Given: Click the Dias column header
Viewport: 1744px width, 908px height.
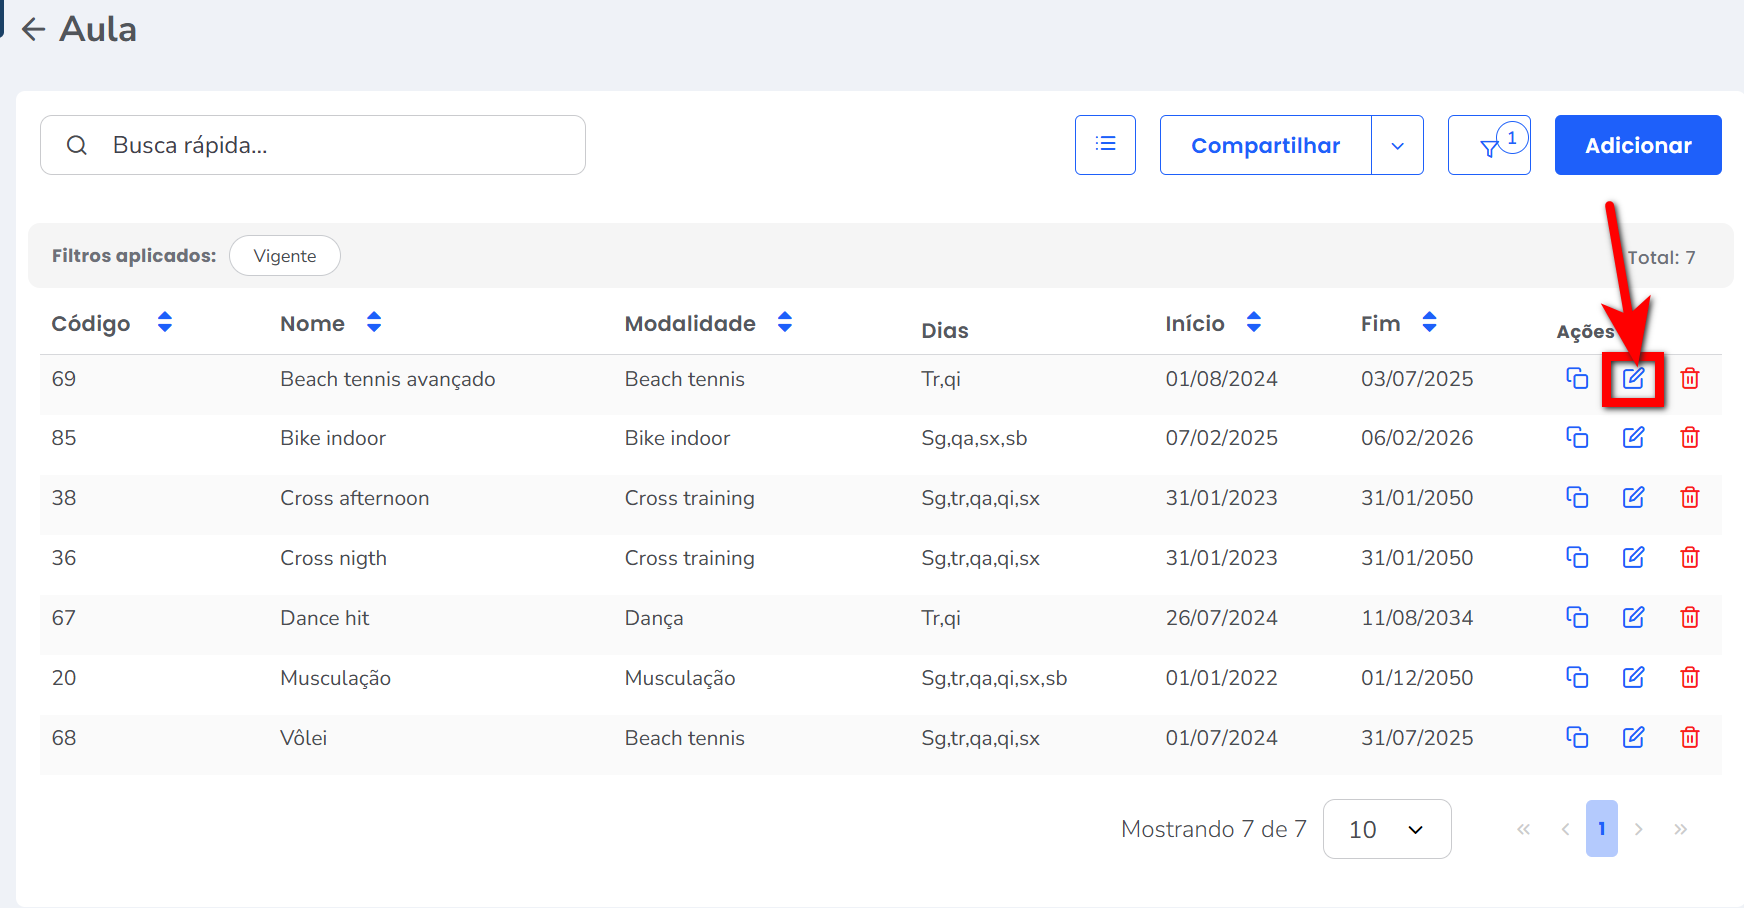Looking at the screenshot, I should tap(945, 330).
